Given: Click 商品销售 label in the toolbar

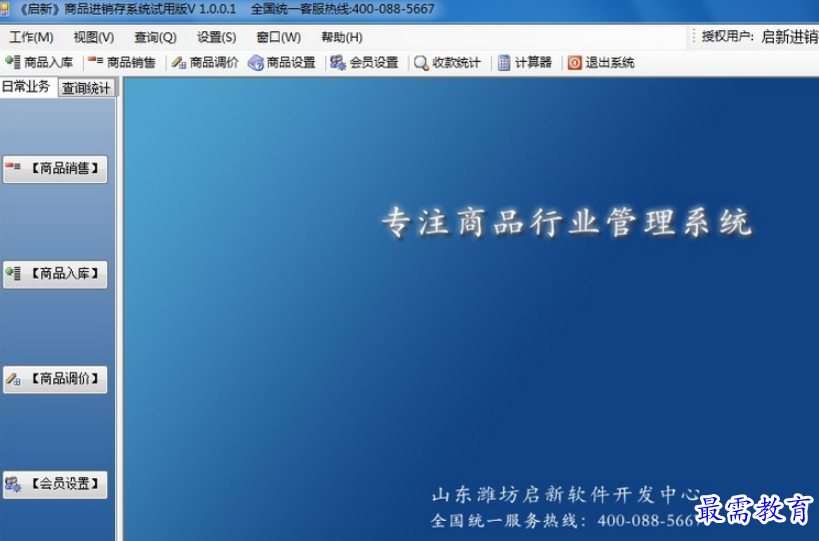Looking at the screenshot, I should click(131, 63).
